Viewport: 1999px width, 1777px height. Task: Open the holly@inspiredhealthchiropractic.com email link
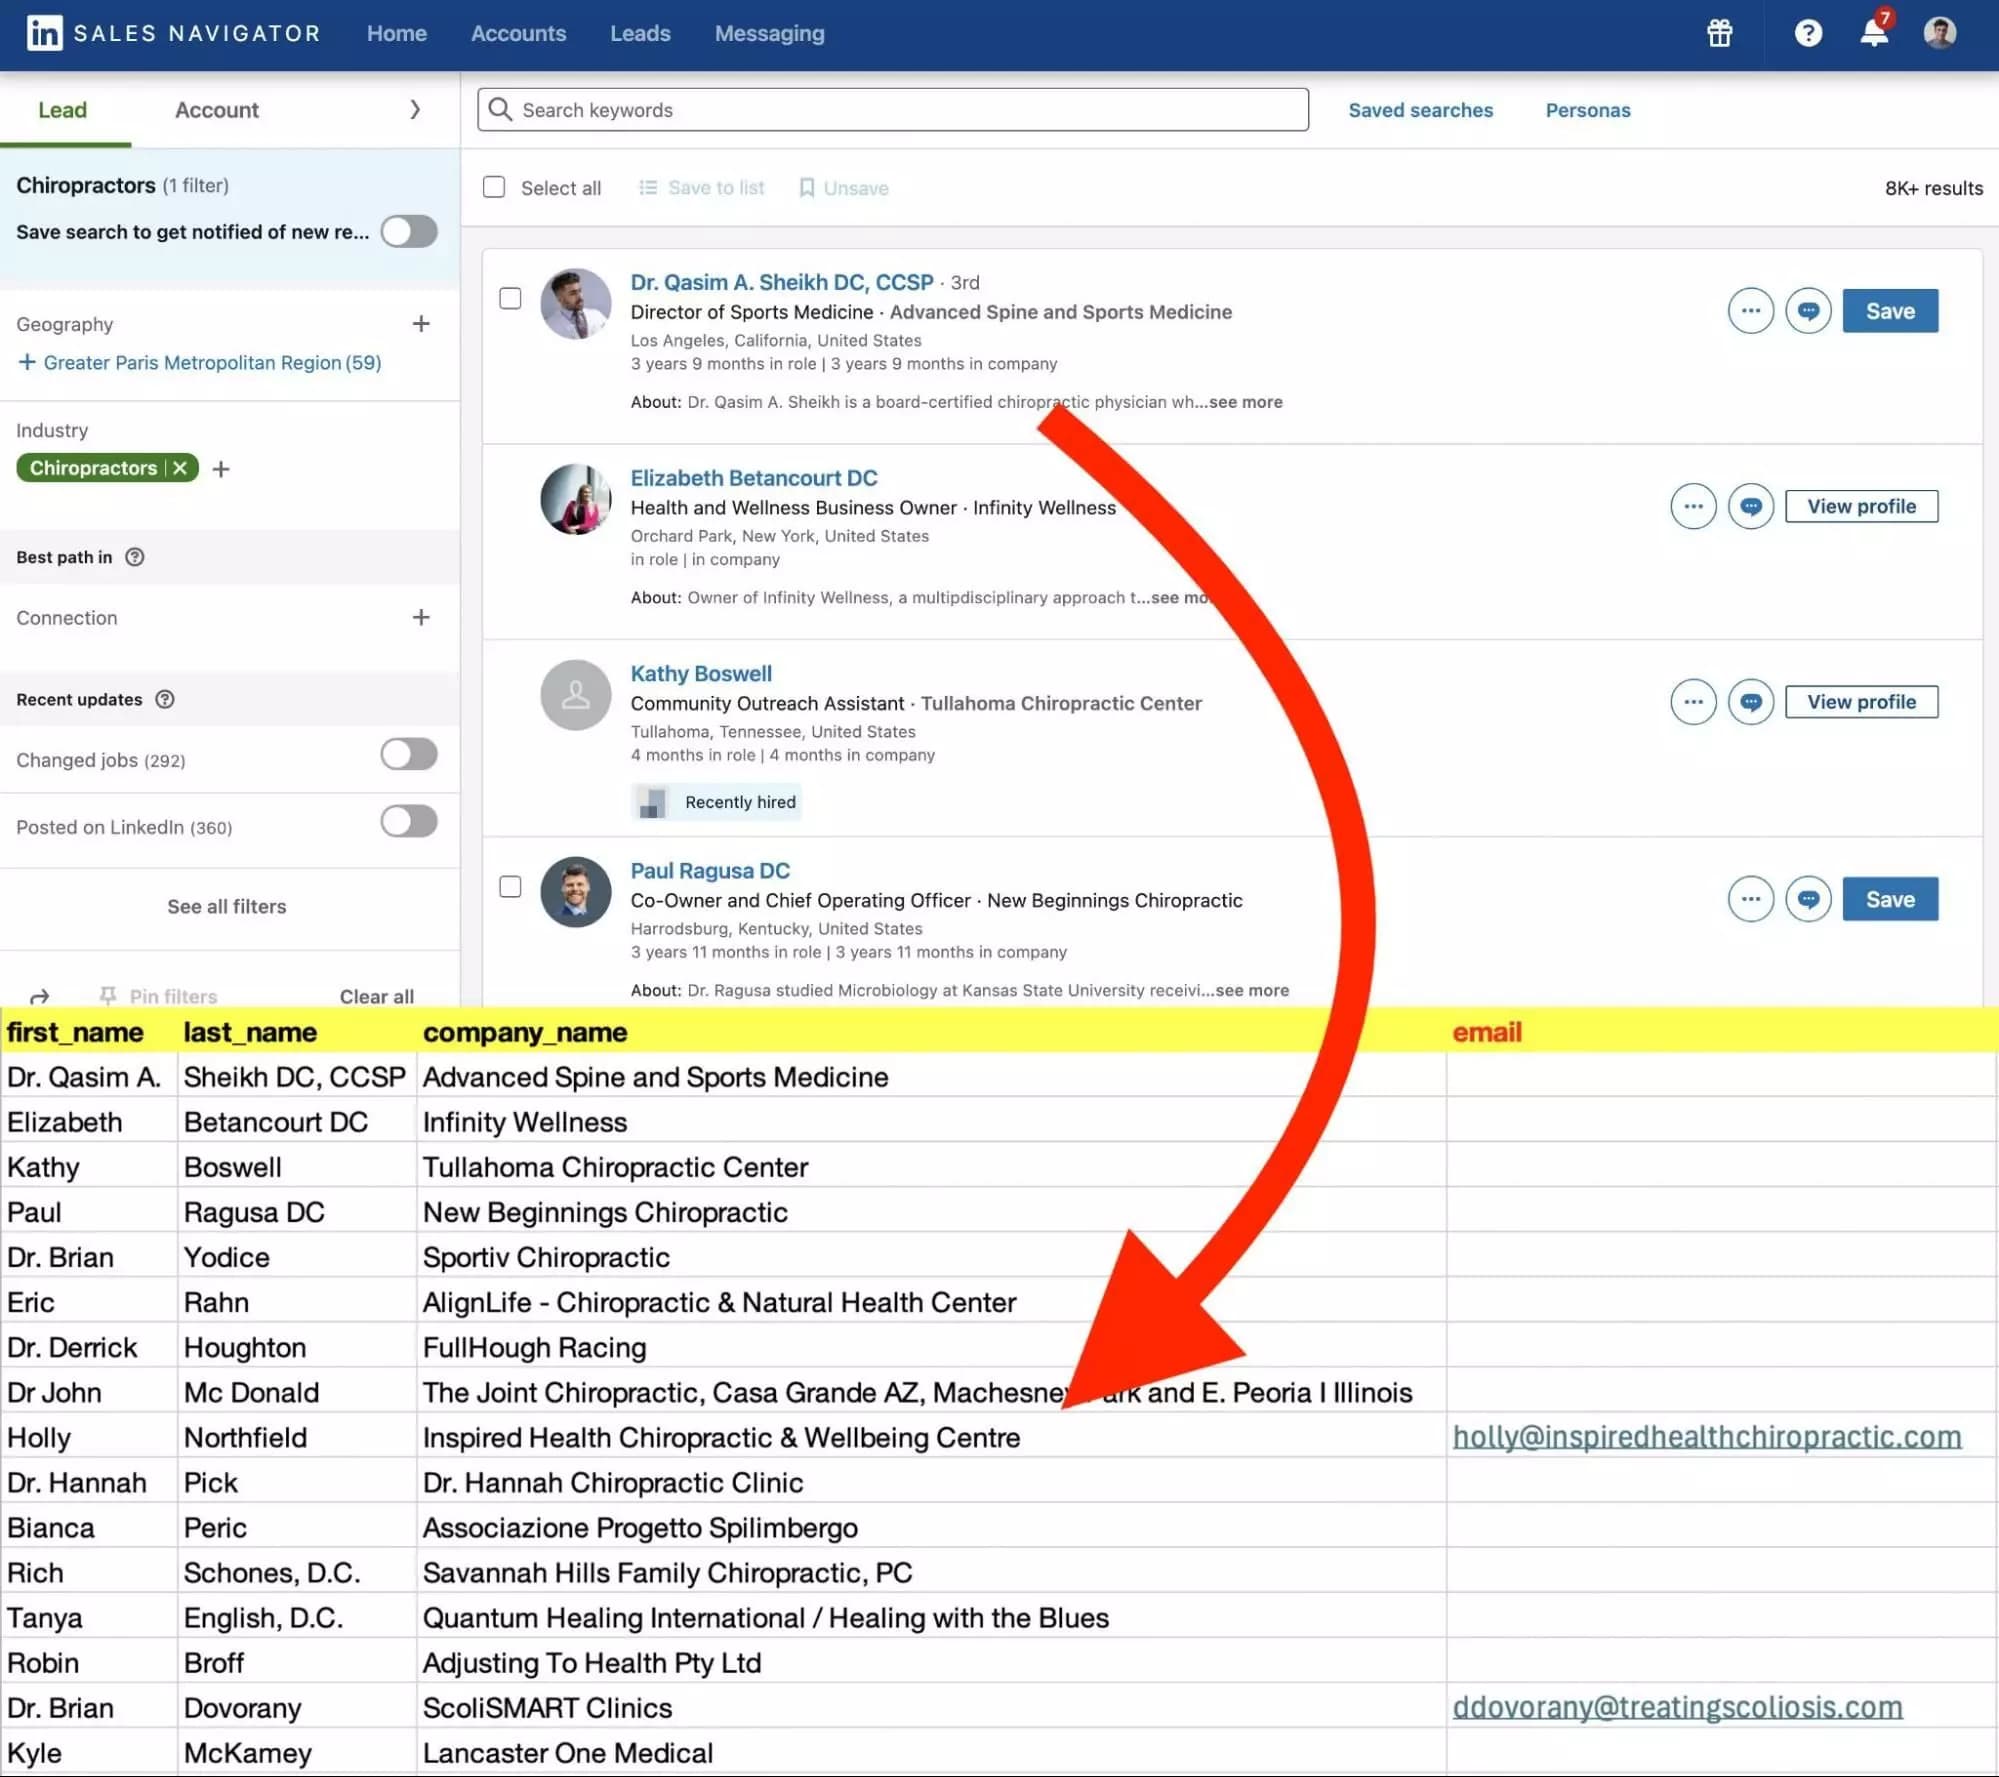(1706, 1437)
